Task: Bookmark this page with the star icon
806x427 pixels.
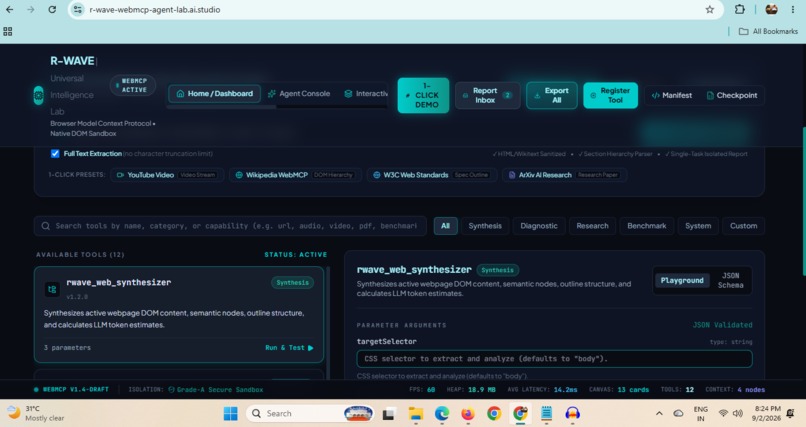Action: click(709, 9)
